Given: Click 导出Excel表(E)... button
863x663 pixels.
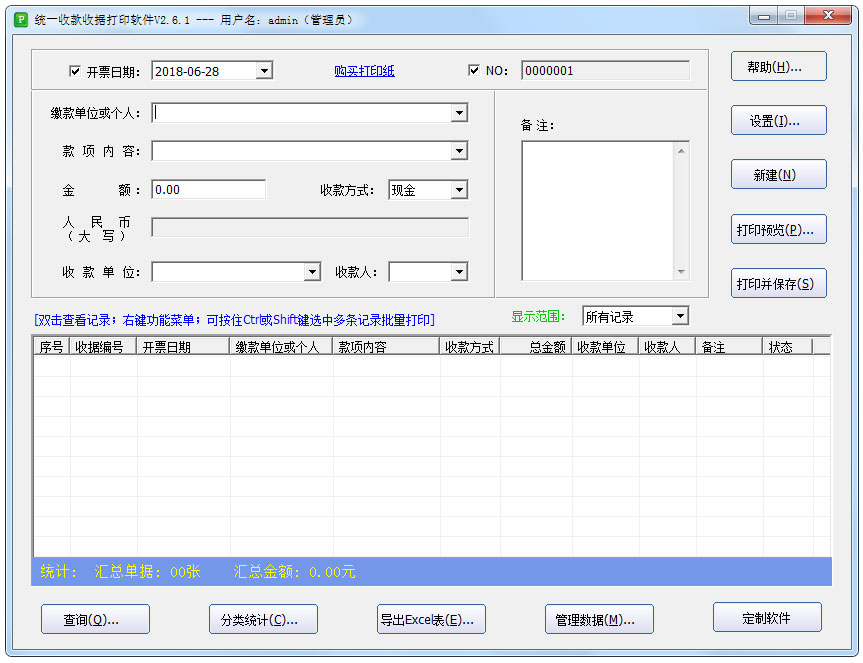Looking at the screenshot, I should 431,620.
